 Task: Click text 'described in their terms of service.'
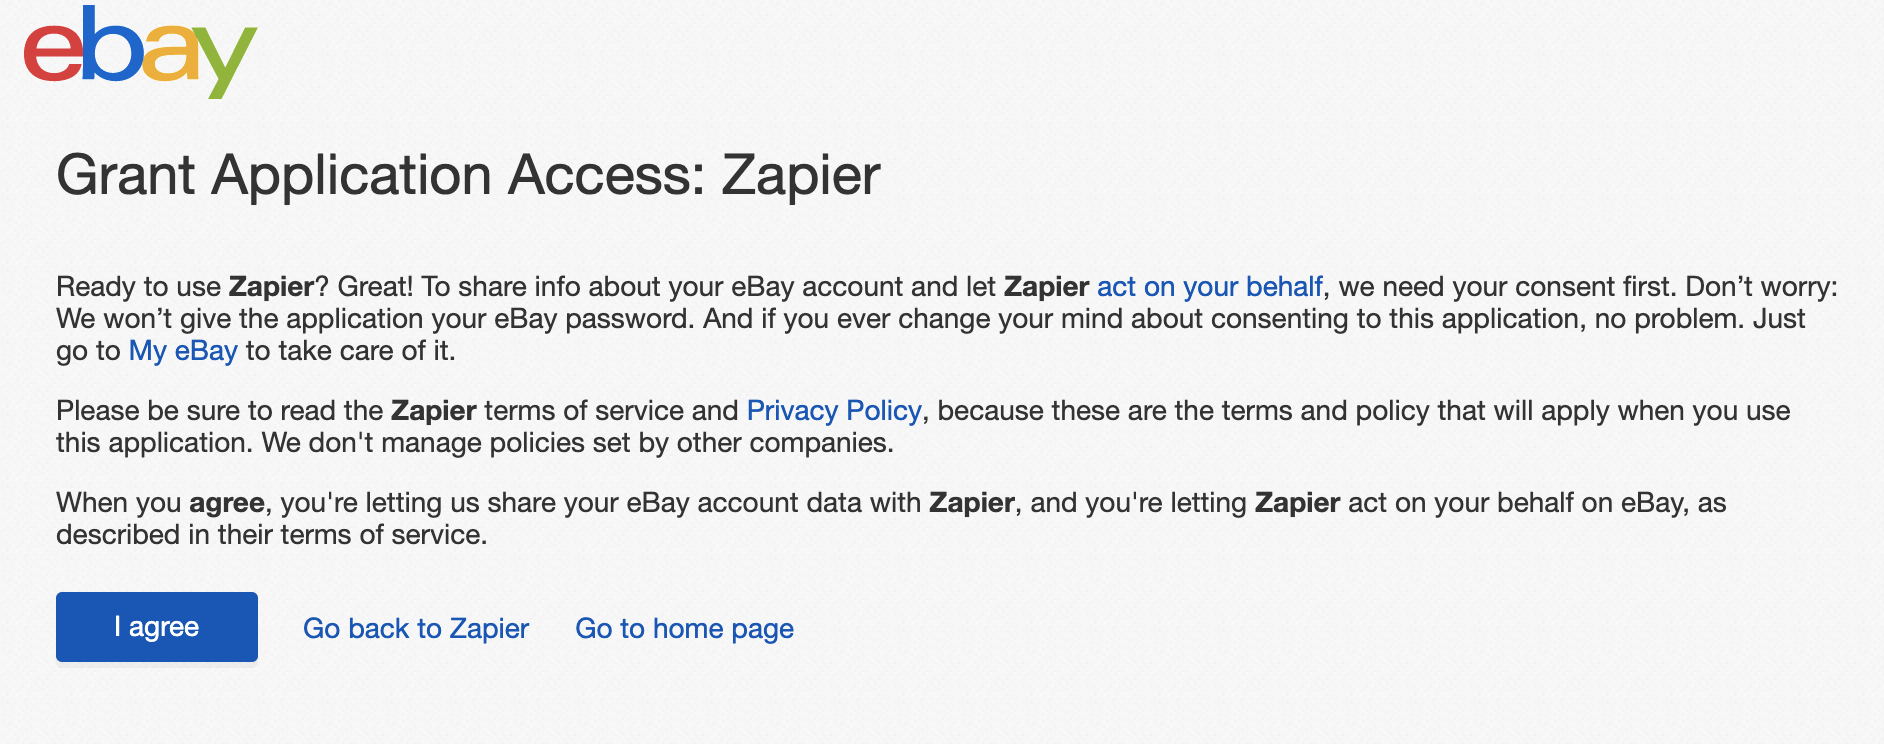272,535
